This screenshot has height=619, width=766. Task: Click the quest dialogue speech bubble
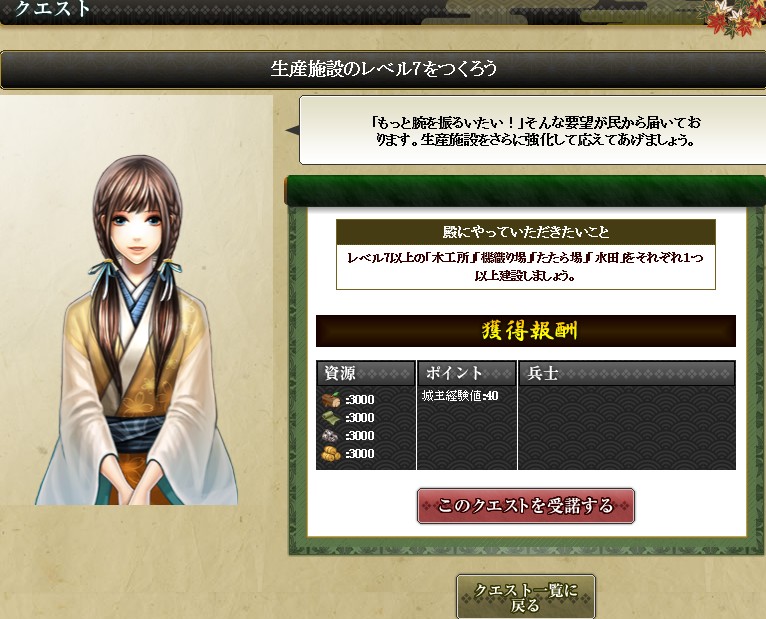point(532,130)
